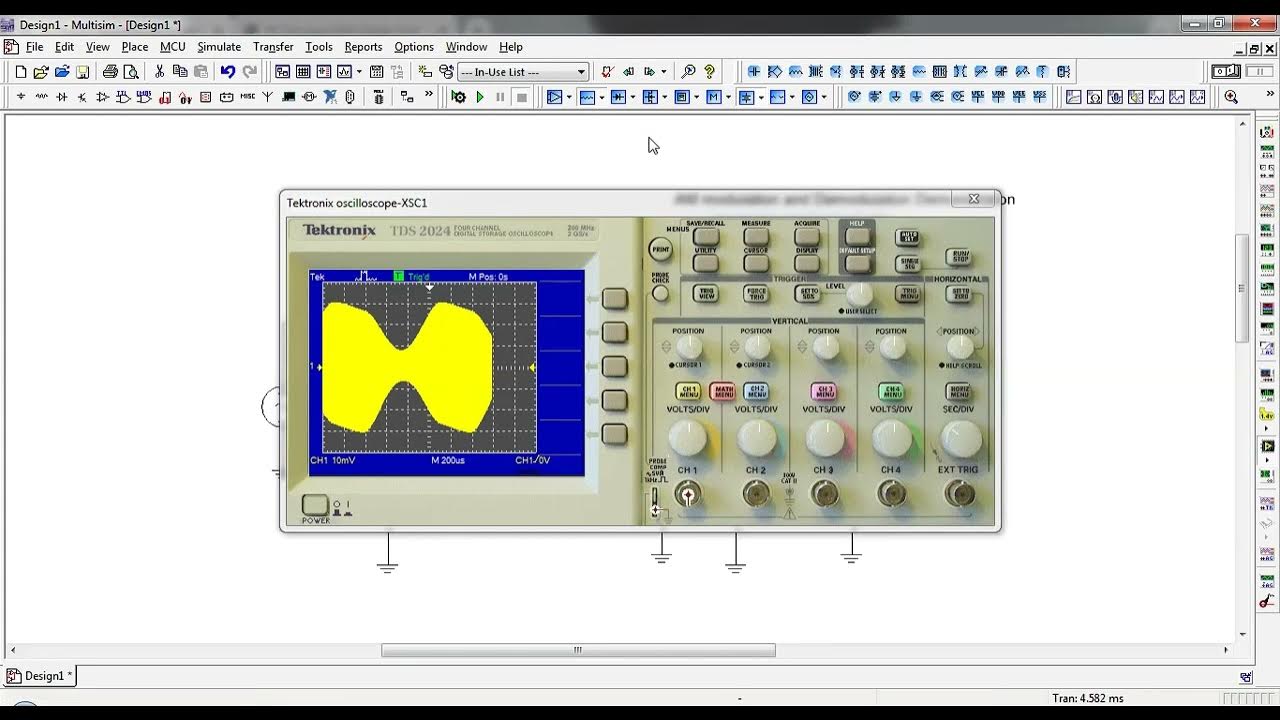Open the spreadsheet view icon

click(303, 72)
